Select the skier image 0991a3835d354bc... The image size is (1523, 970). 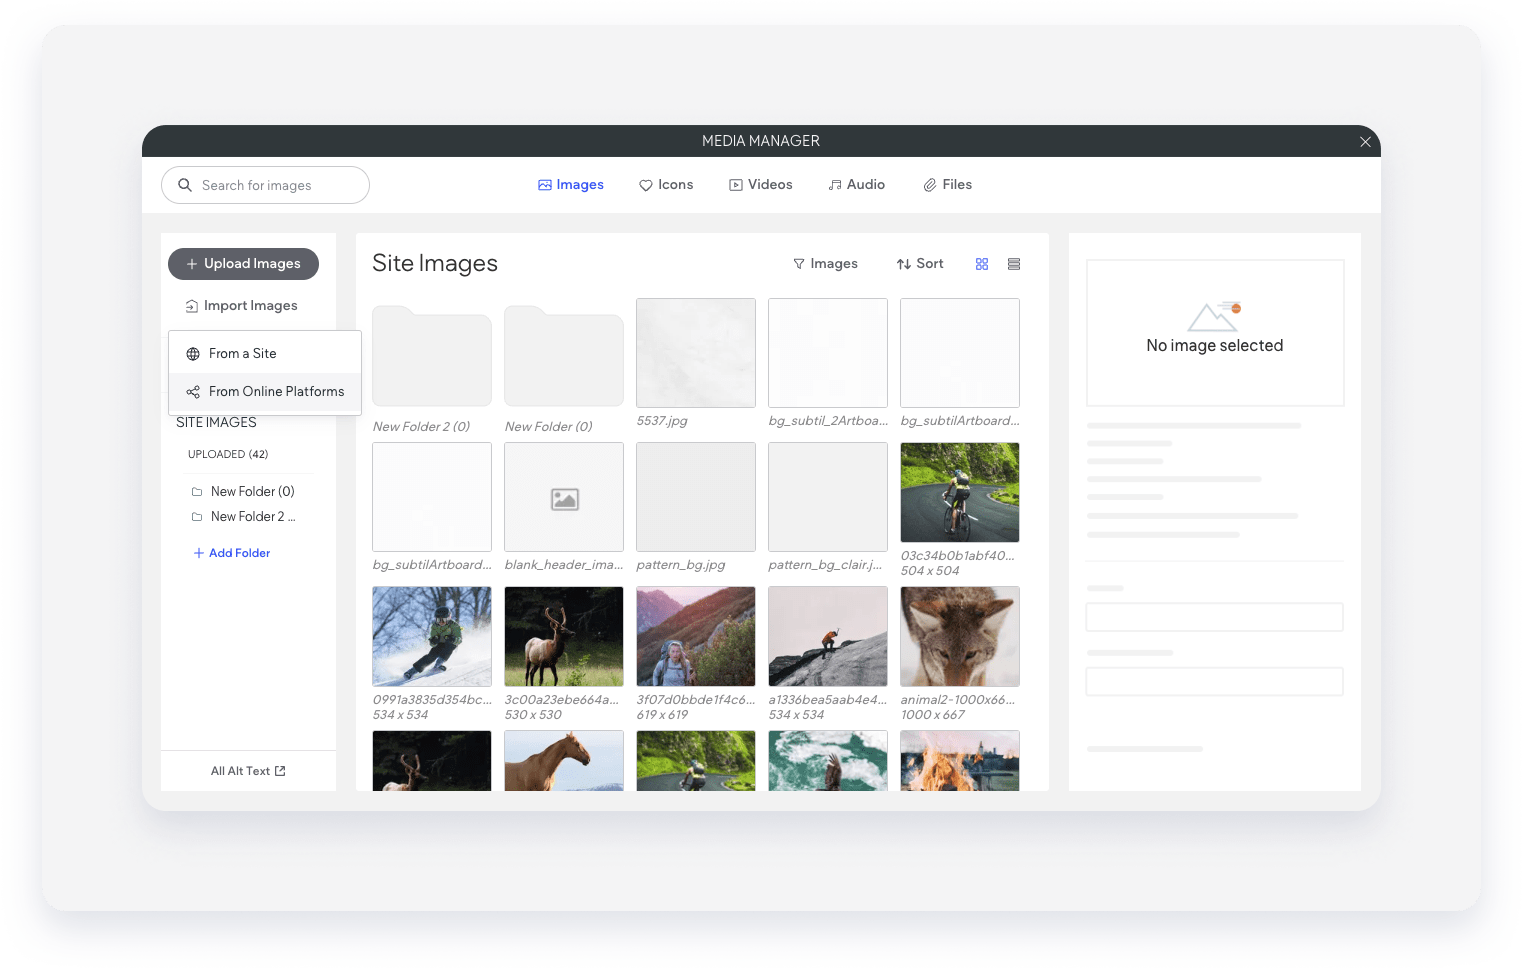(x=432, y=637)
